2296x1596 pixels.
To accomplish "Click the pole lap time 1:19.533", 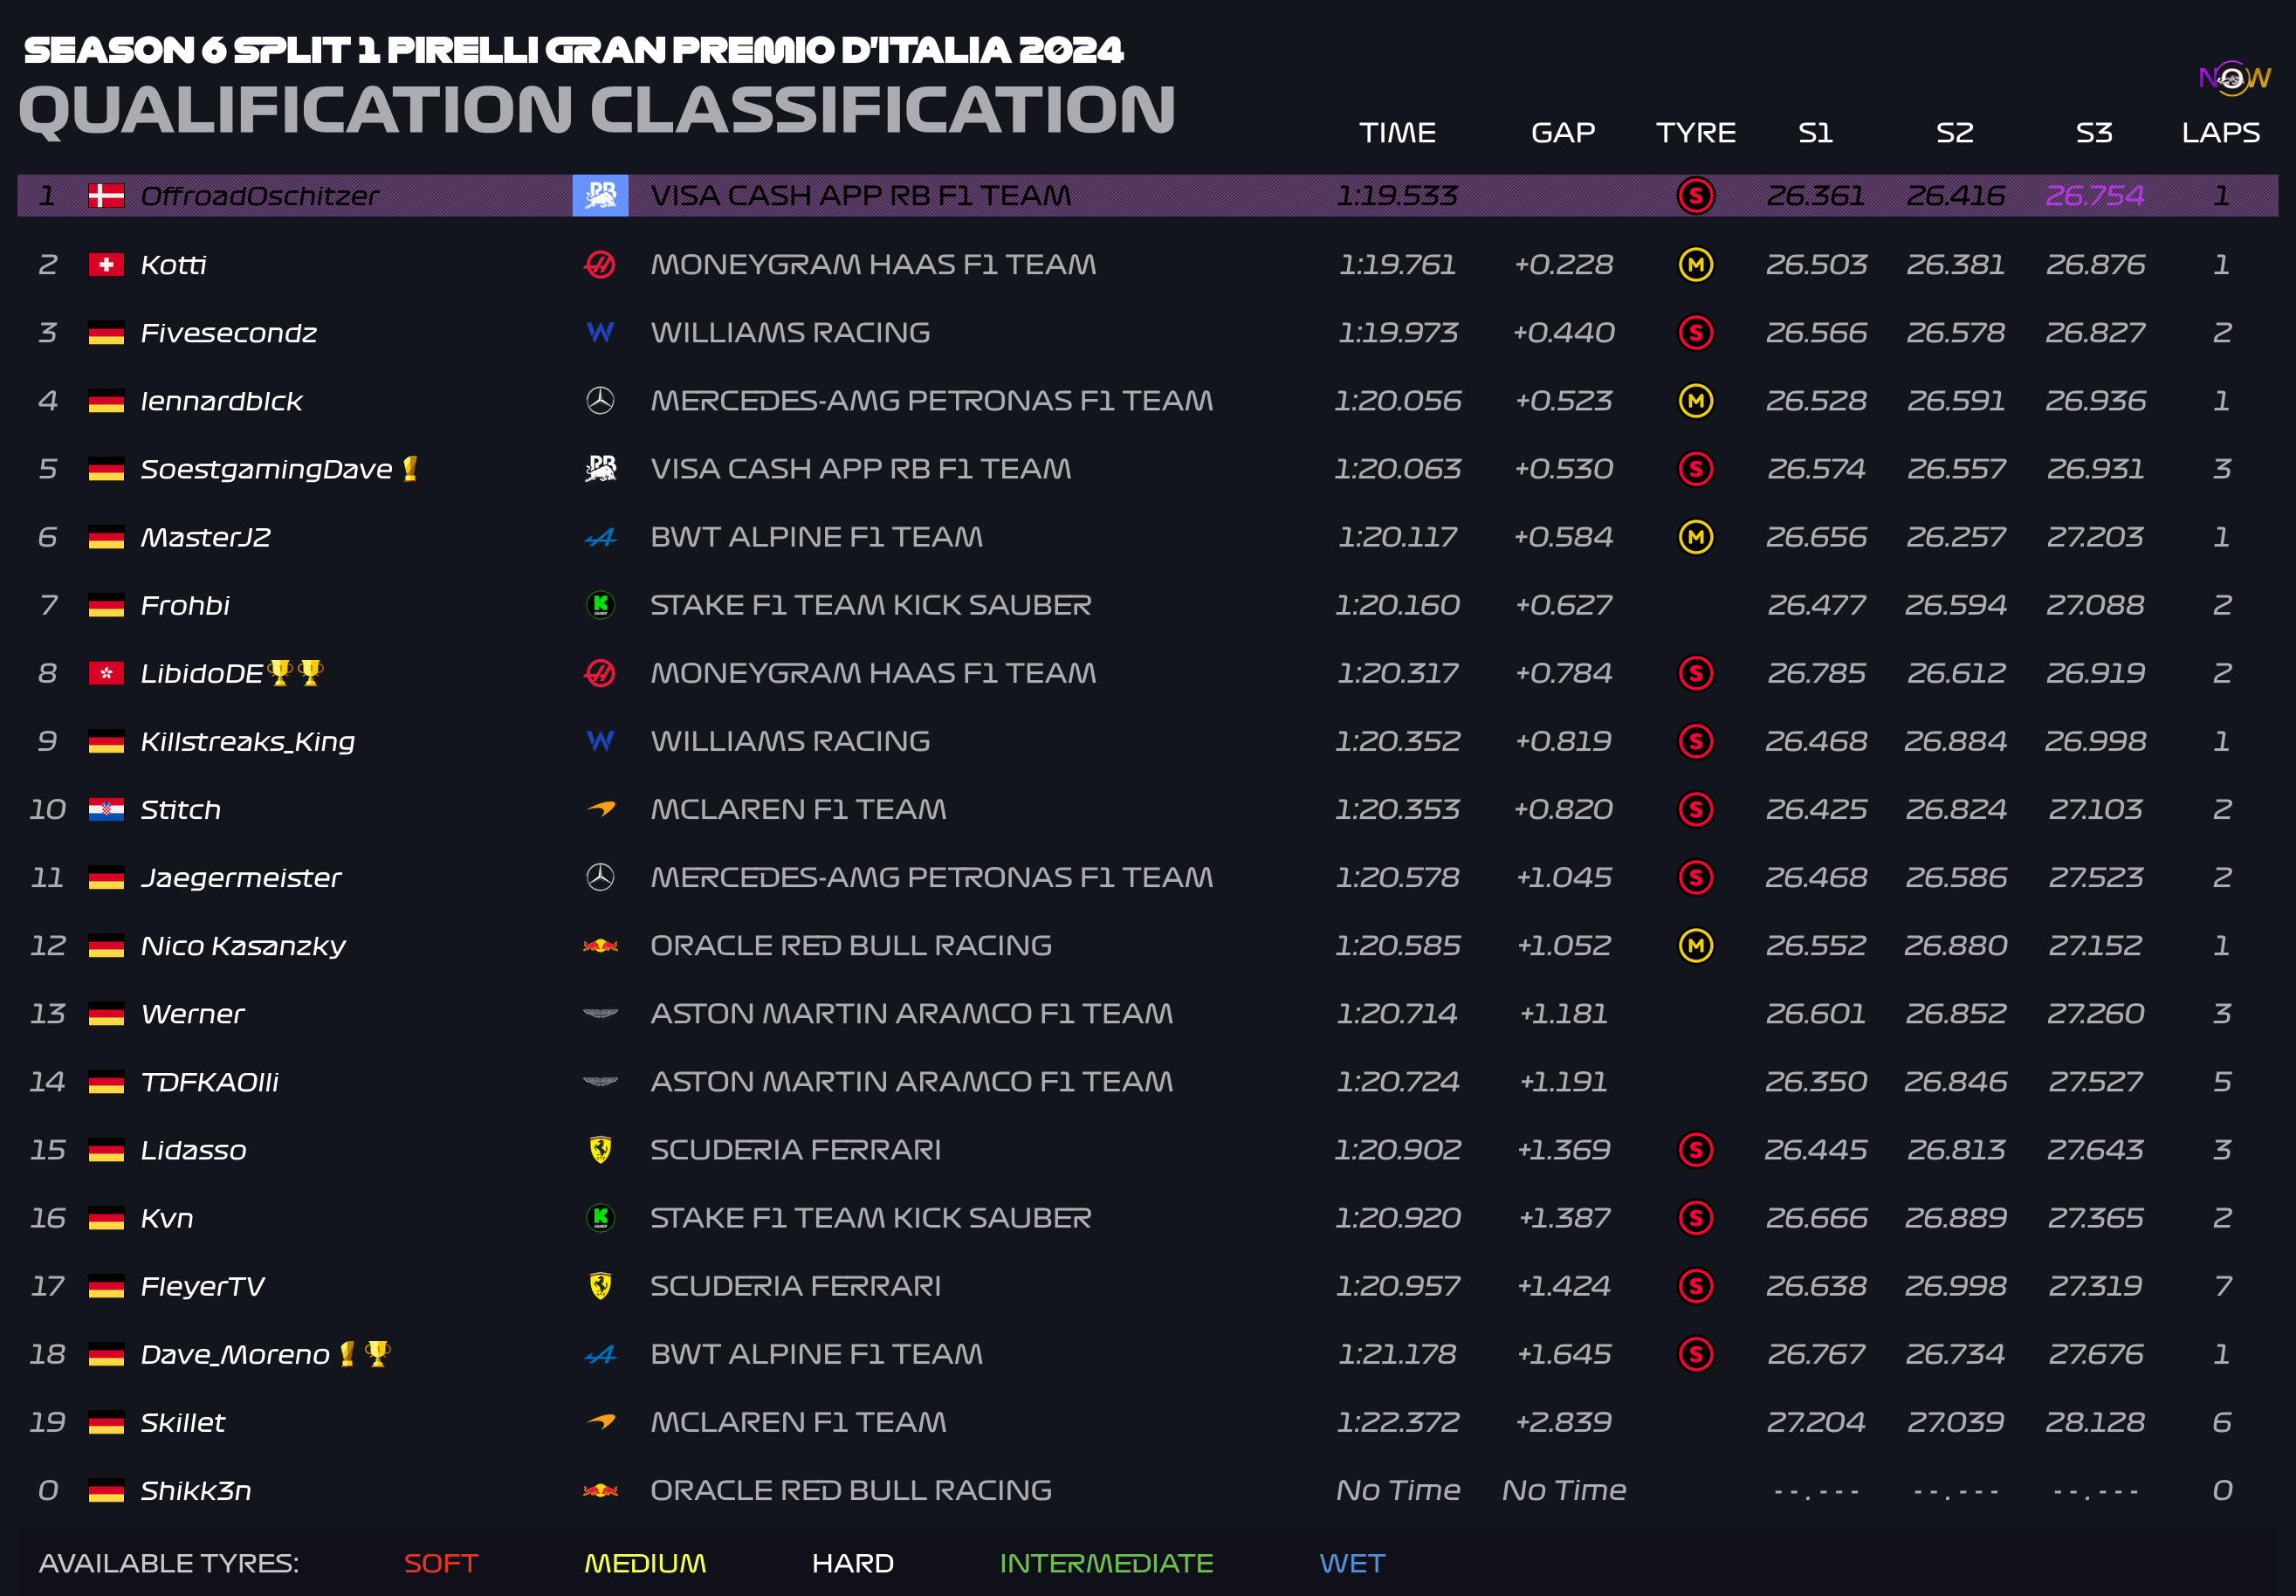I will coord(1397,196).
